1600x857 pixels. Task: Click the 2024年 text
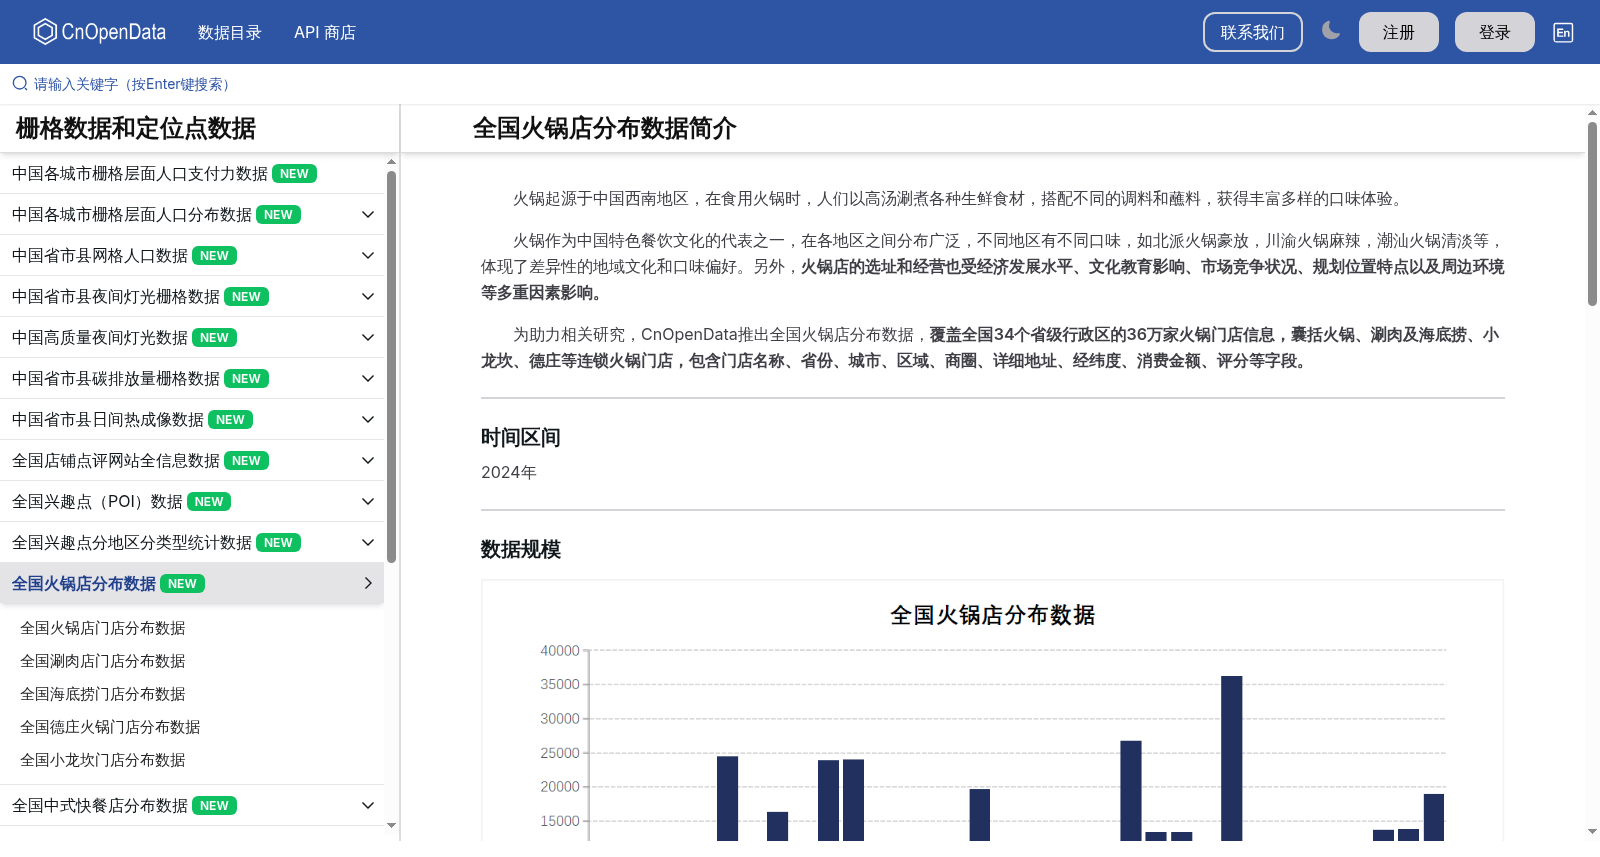click(509, 472)
